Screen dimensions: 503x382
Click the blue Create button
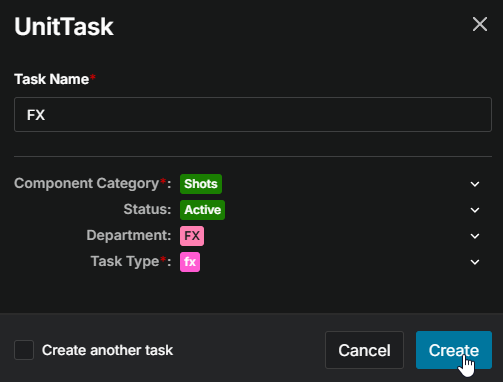pos(454,350)
